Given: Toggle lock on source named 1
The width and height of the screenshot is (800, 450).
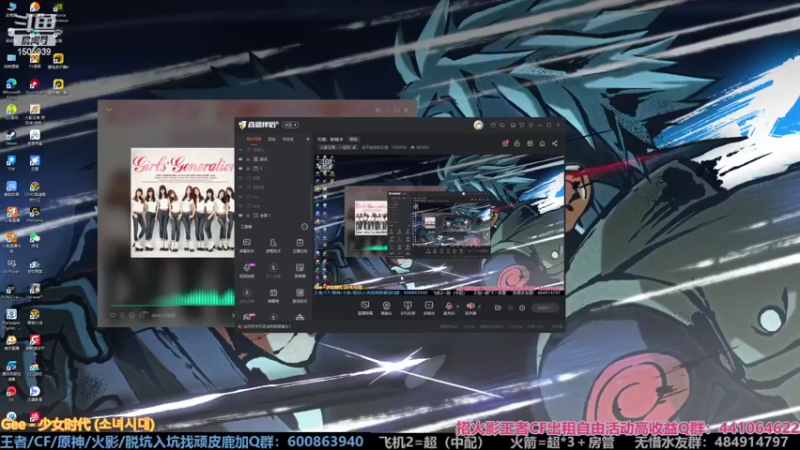Looking at the screenshot, I should [x=248, y=168].
